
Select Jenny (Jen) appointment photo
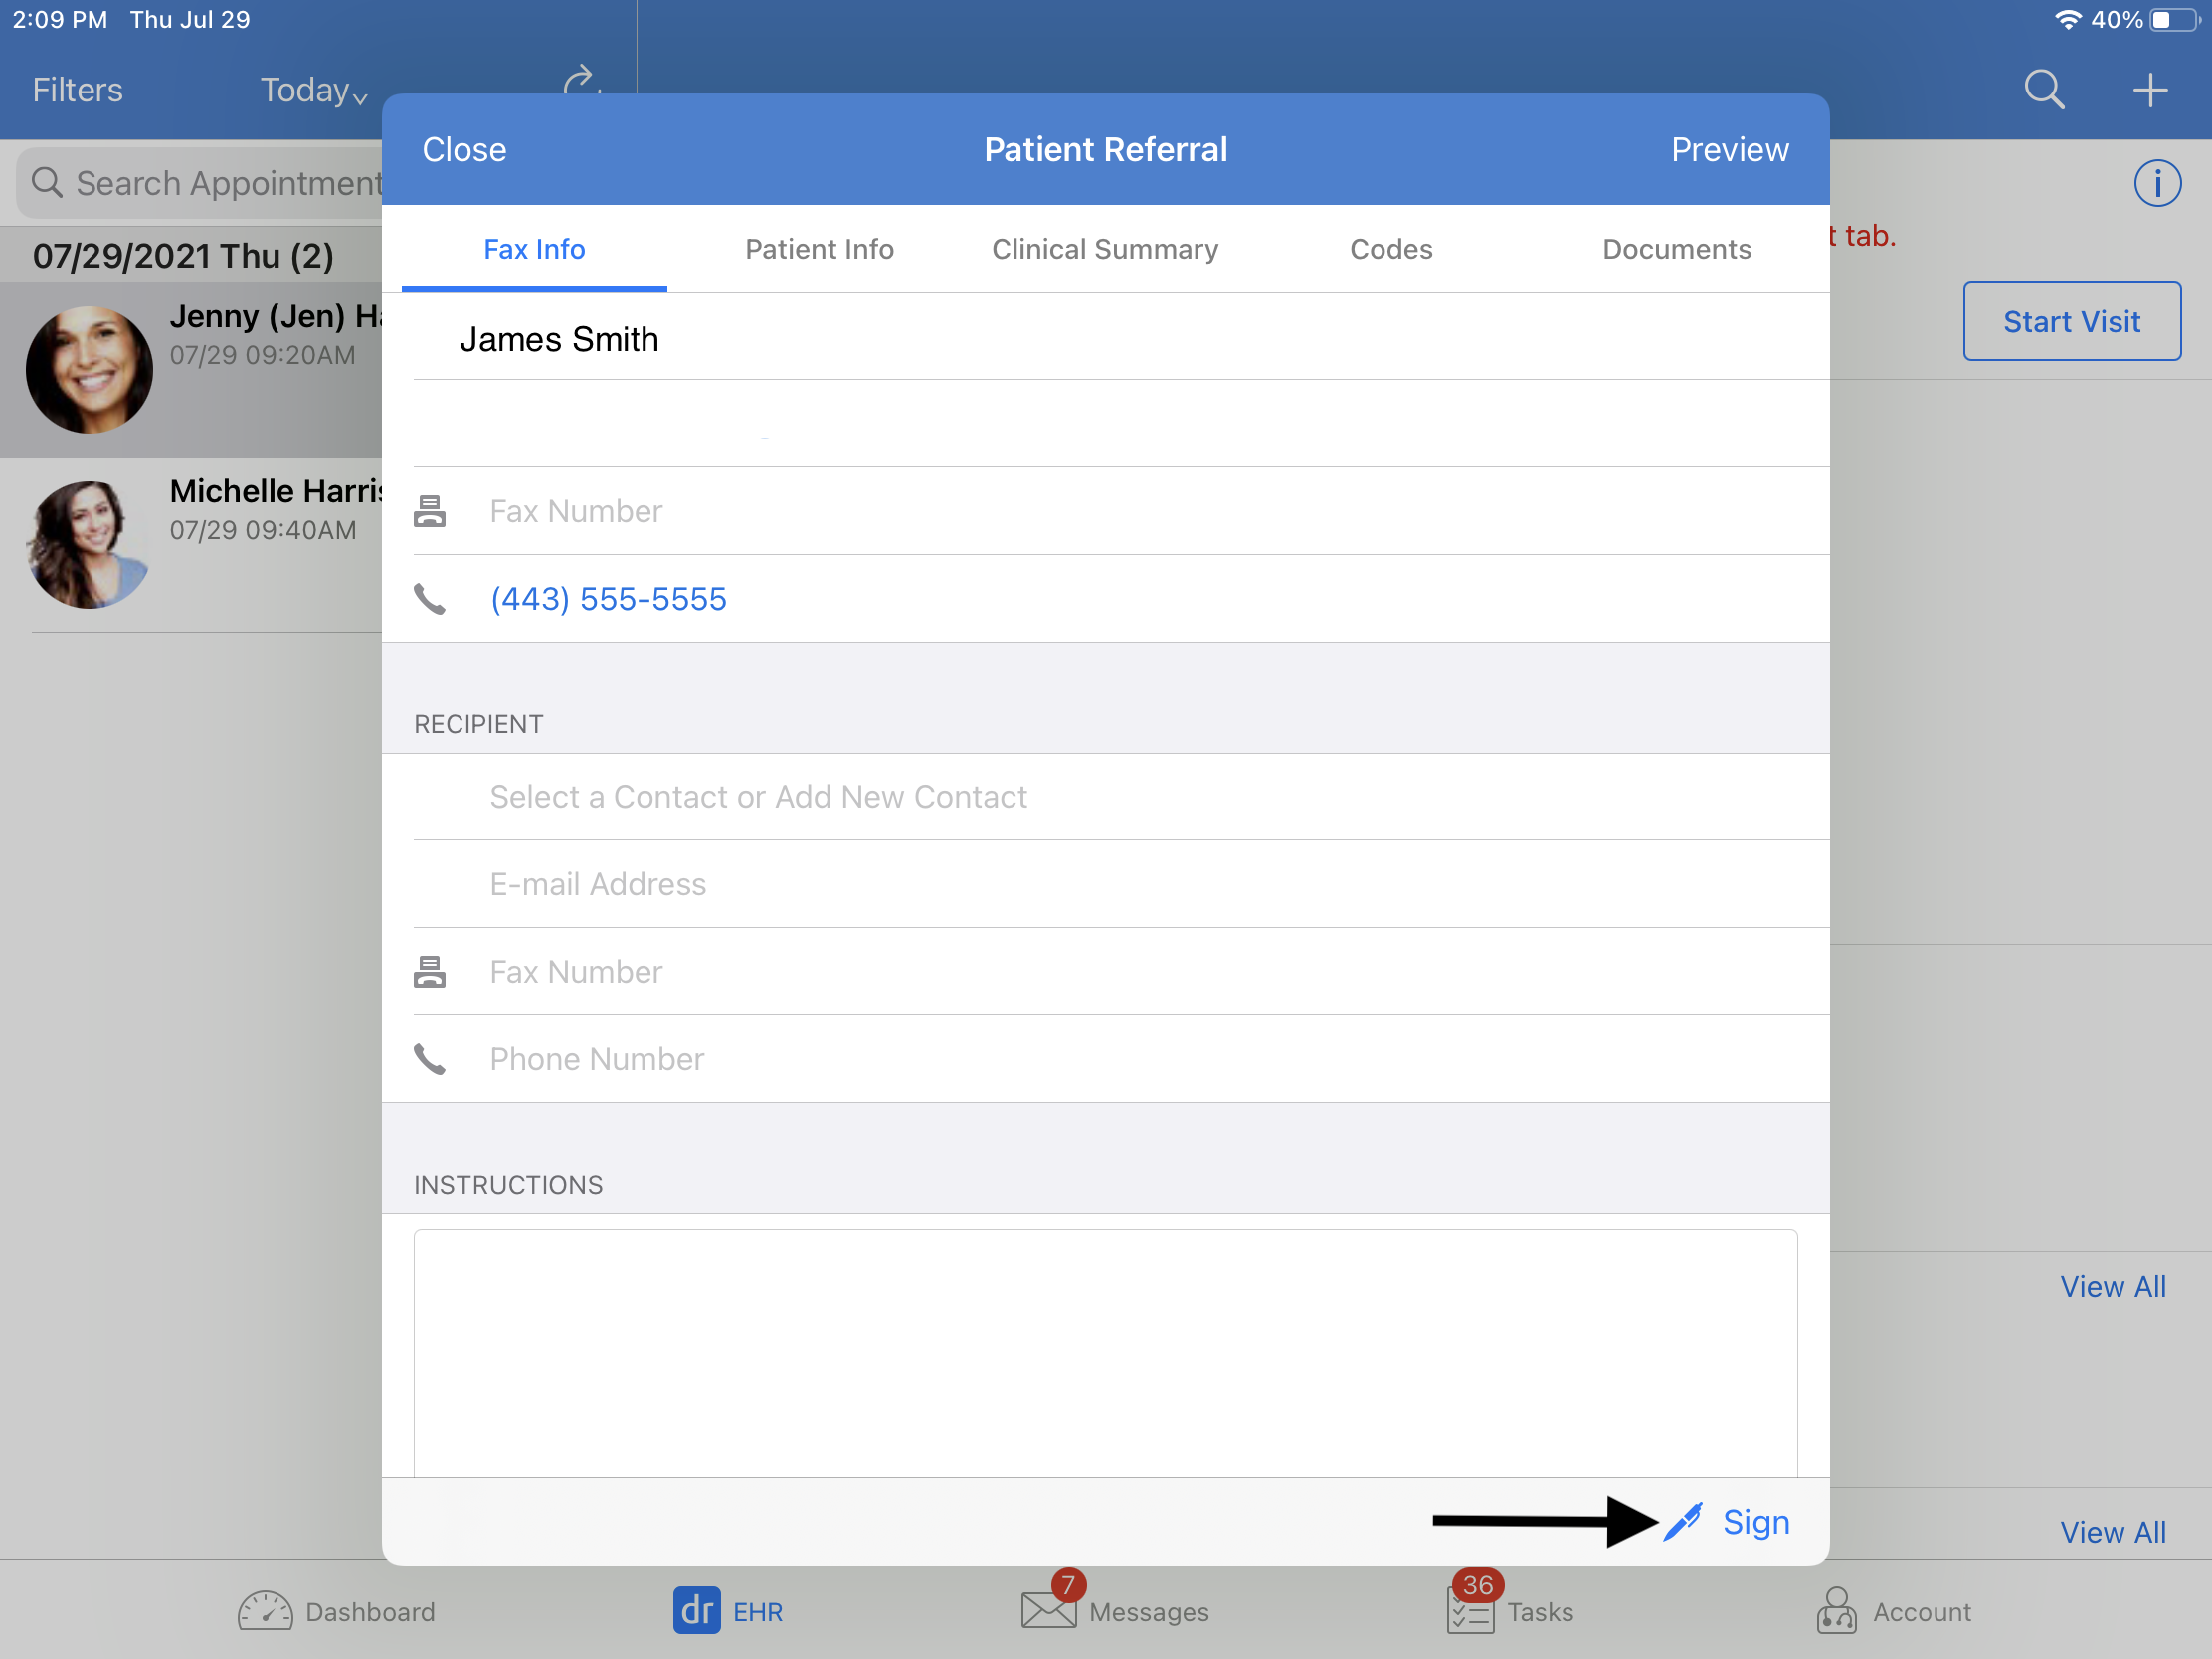pos(89,369)
